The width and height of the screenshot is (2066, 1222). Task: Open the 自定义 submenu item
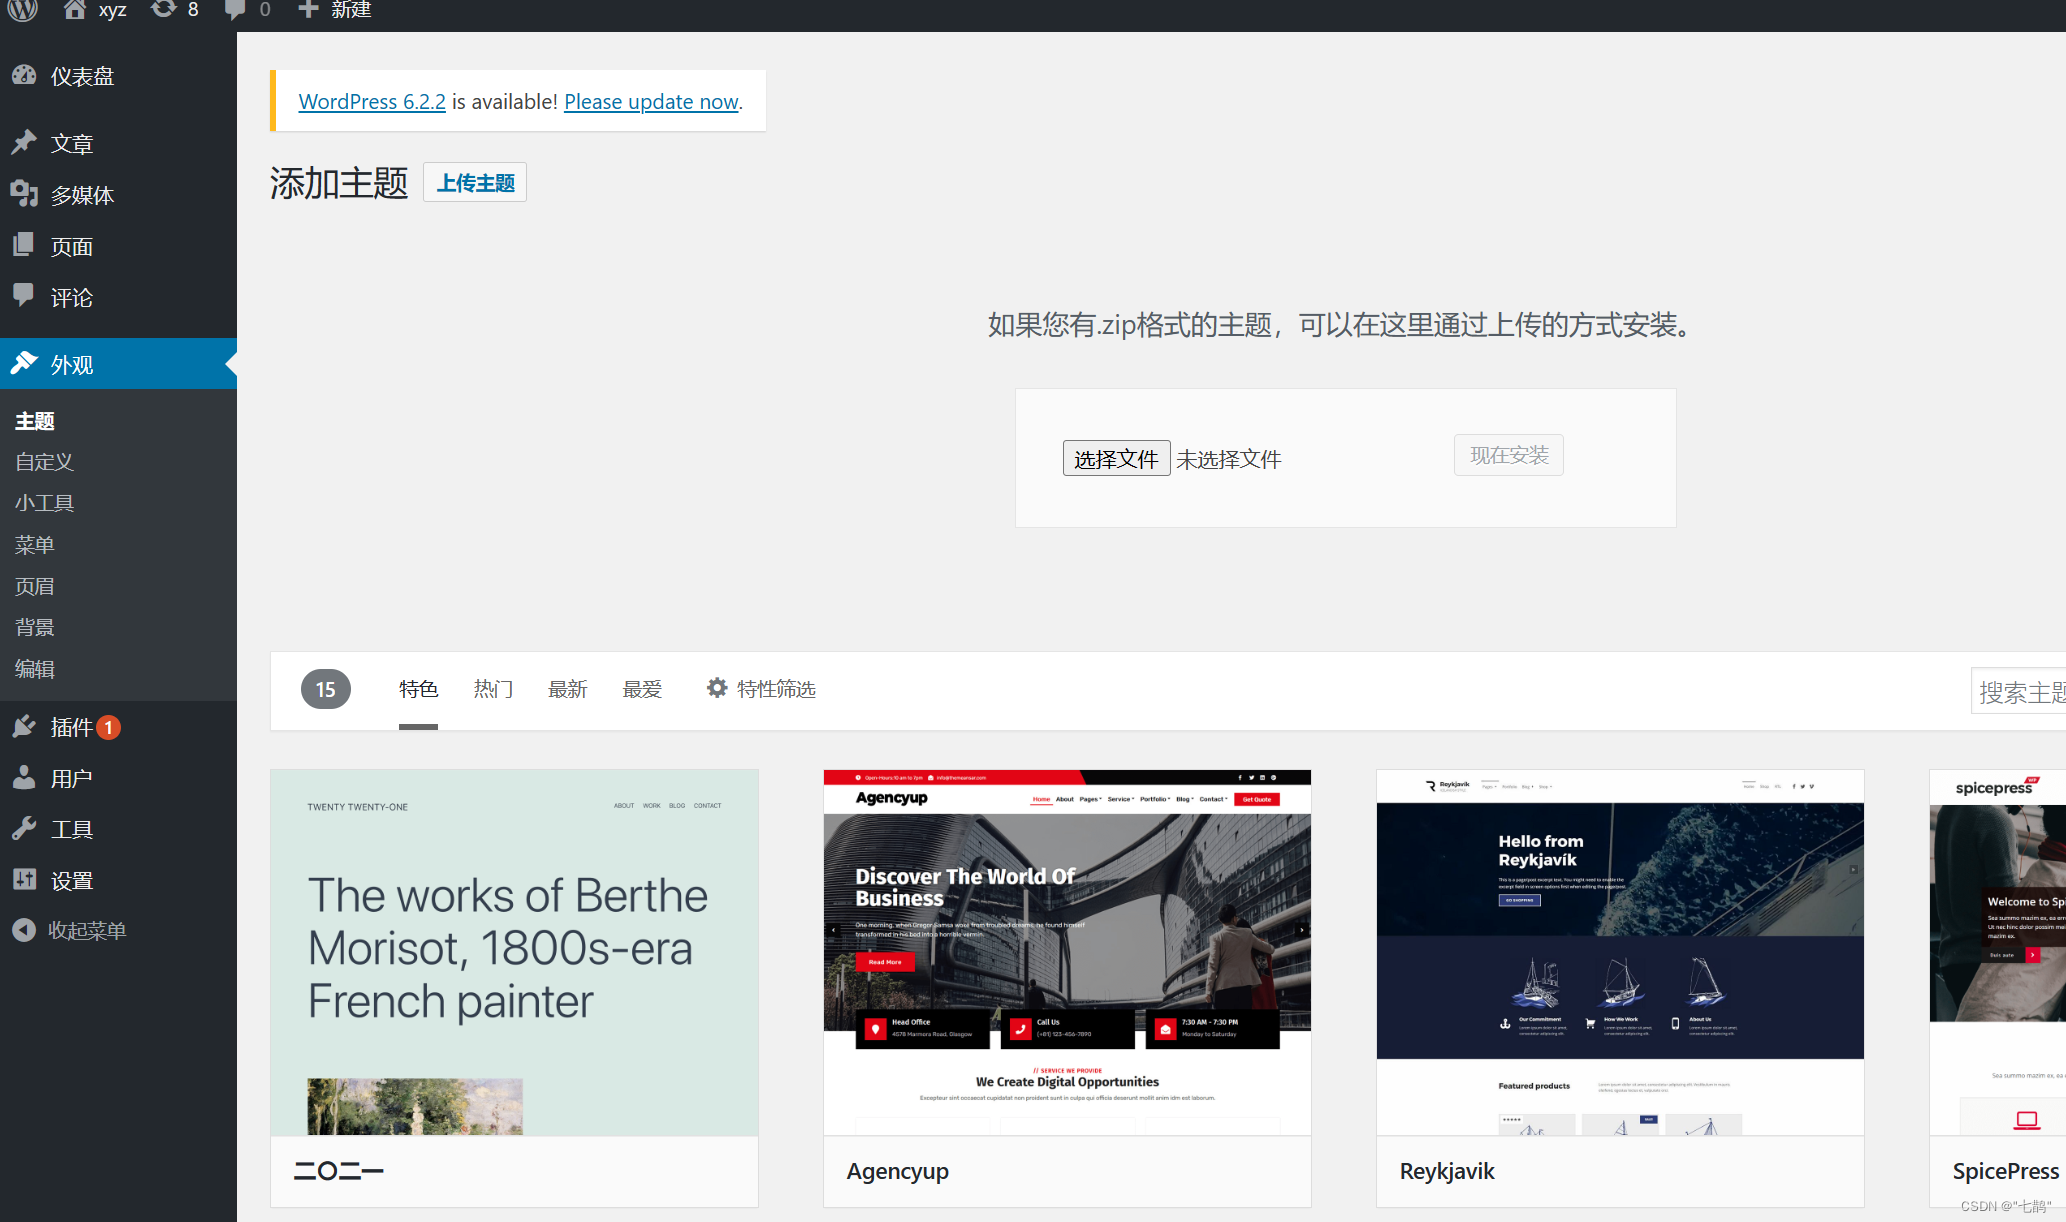44,462
